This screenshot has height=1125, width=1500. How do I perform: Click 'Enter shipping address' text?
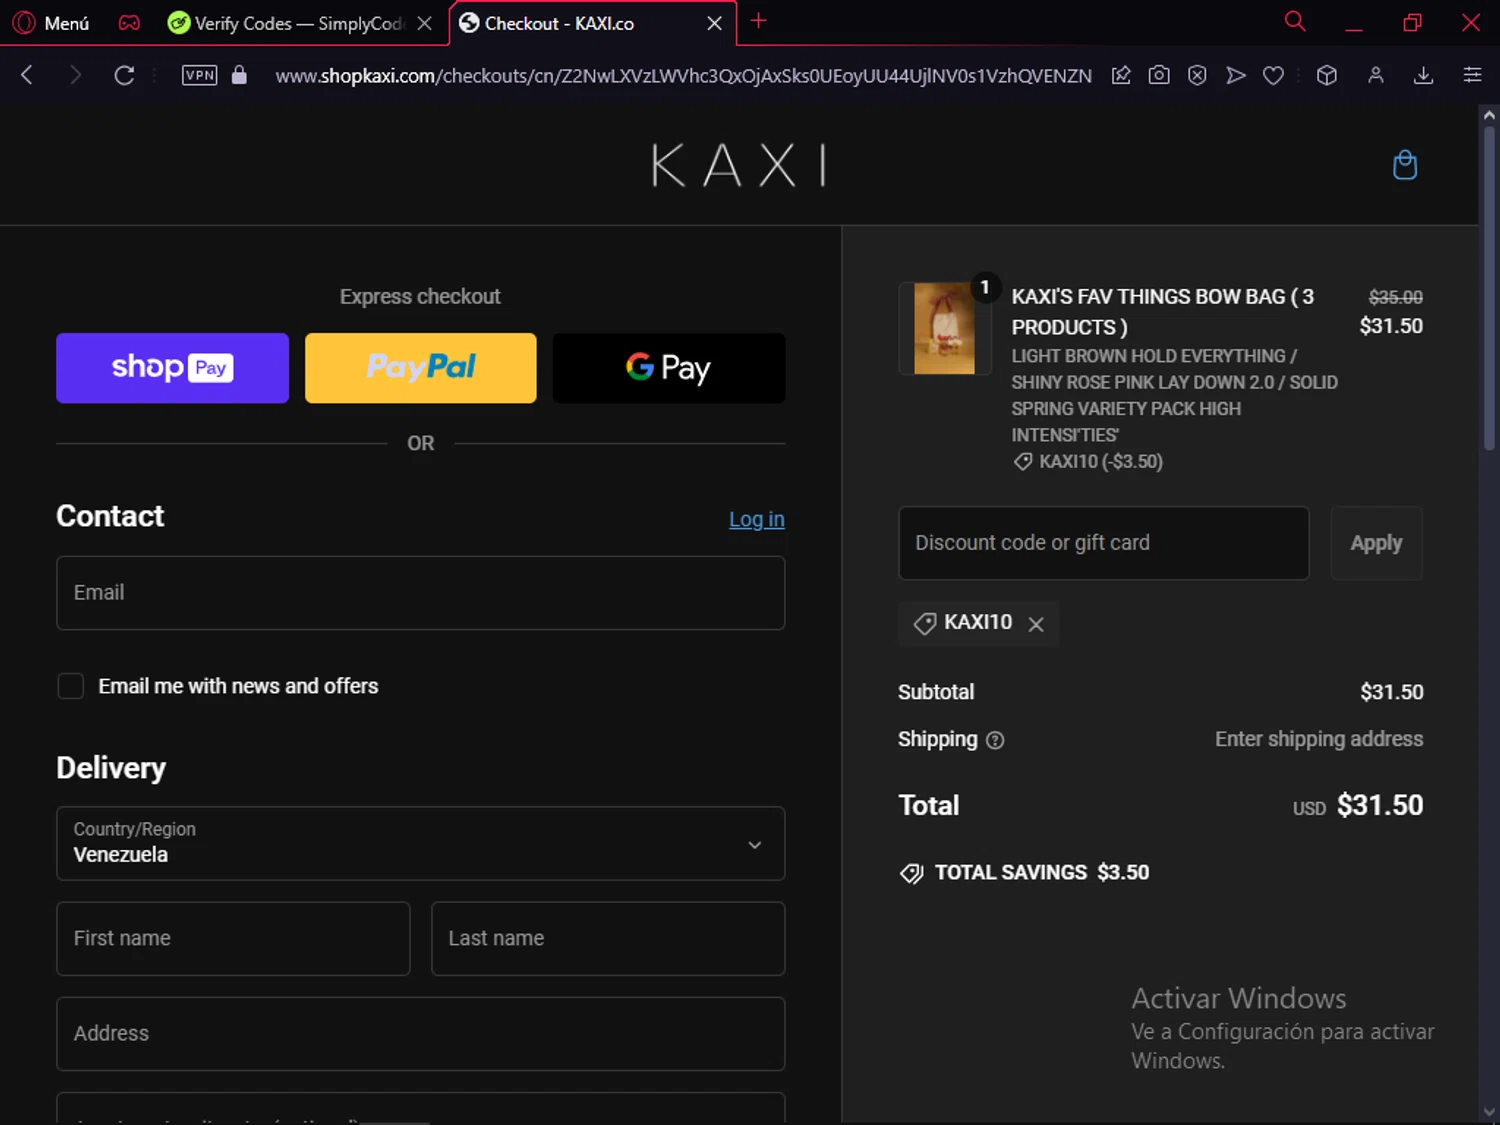[1319, 739]
